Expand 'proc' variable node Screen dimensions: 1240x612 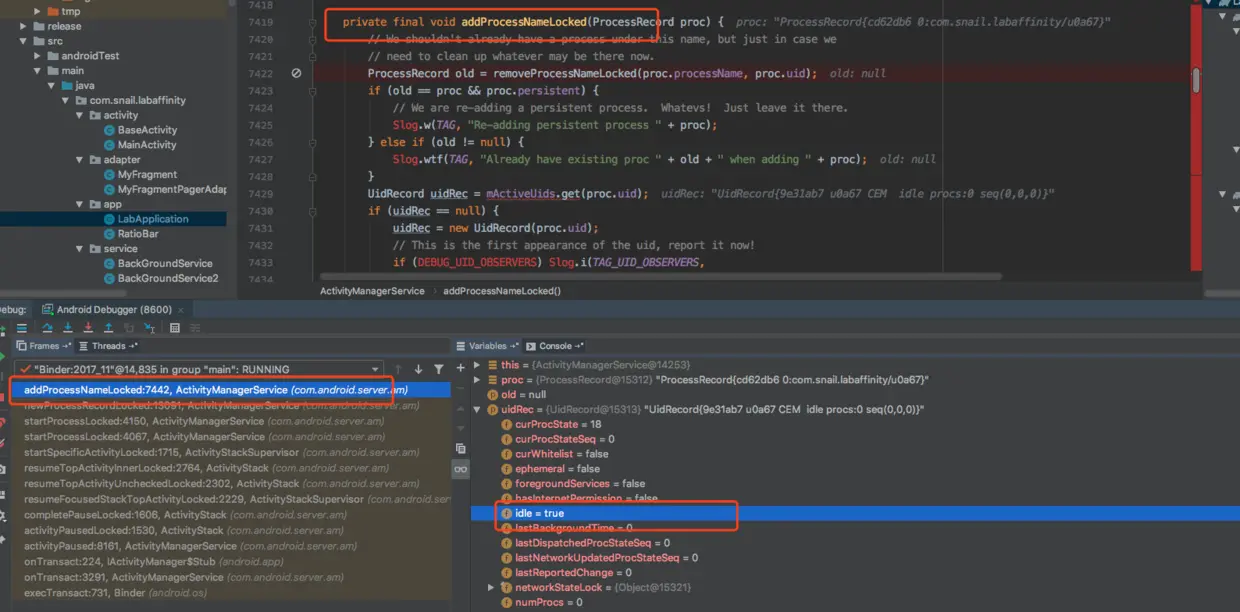pos(478,380)
